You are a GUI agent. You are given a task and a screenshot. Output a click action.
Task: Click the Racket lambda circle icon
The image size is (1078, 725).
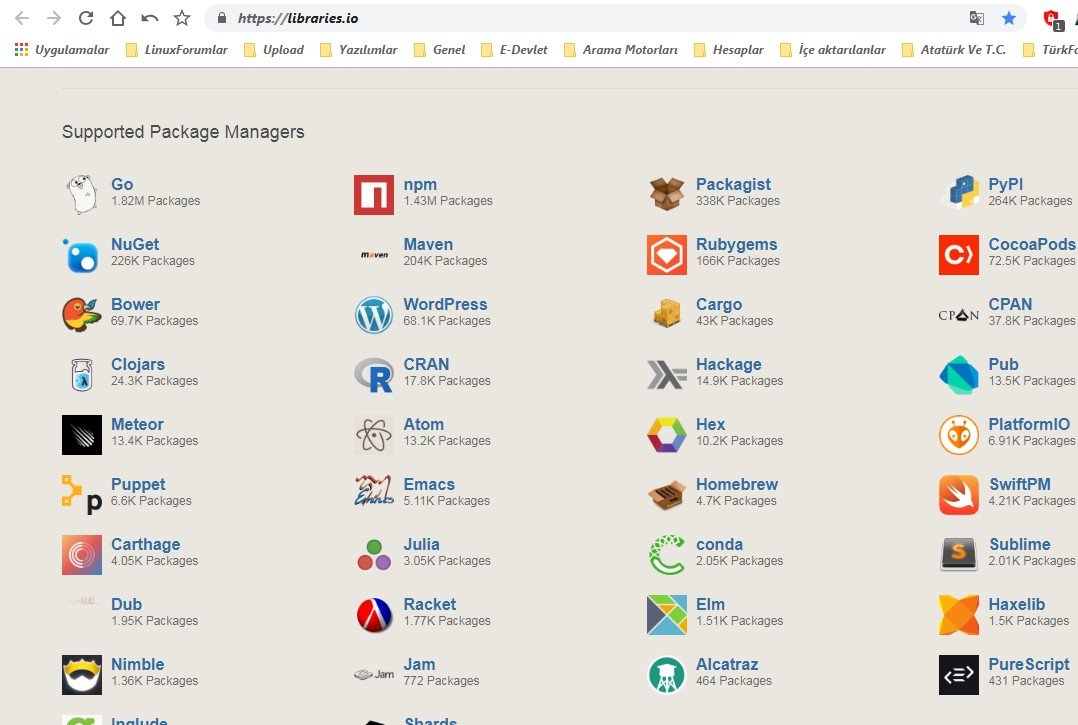click(374, 615)
